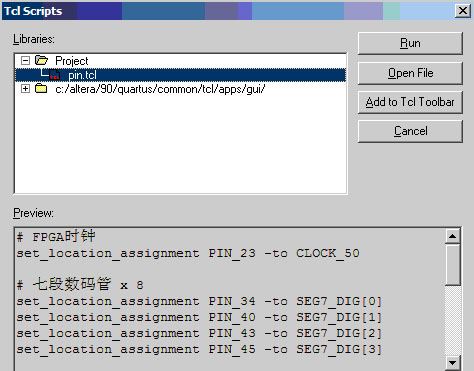Image resolution: width=474 pixels, height=371 pixels.
Task: Click the SEG7_DIG[1] assignment line
Action: tap(199, 318)
